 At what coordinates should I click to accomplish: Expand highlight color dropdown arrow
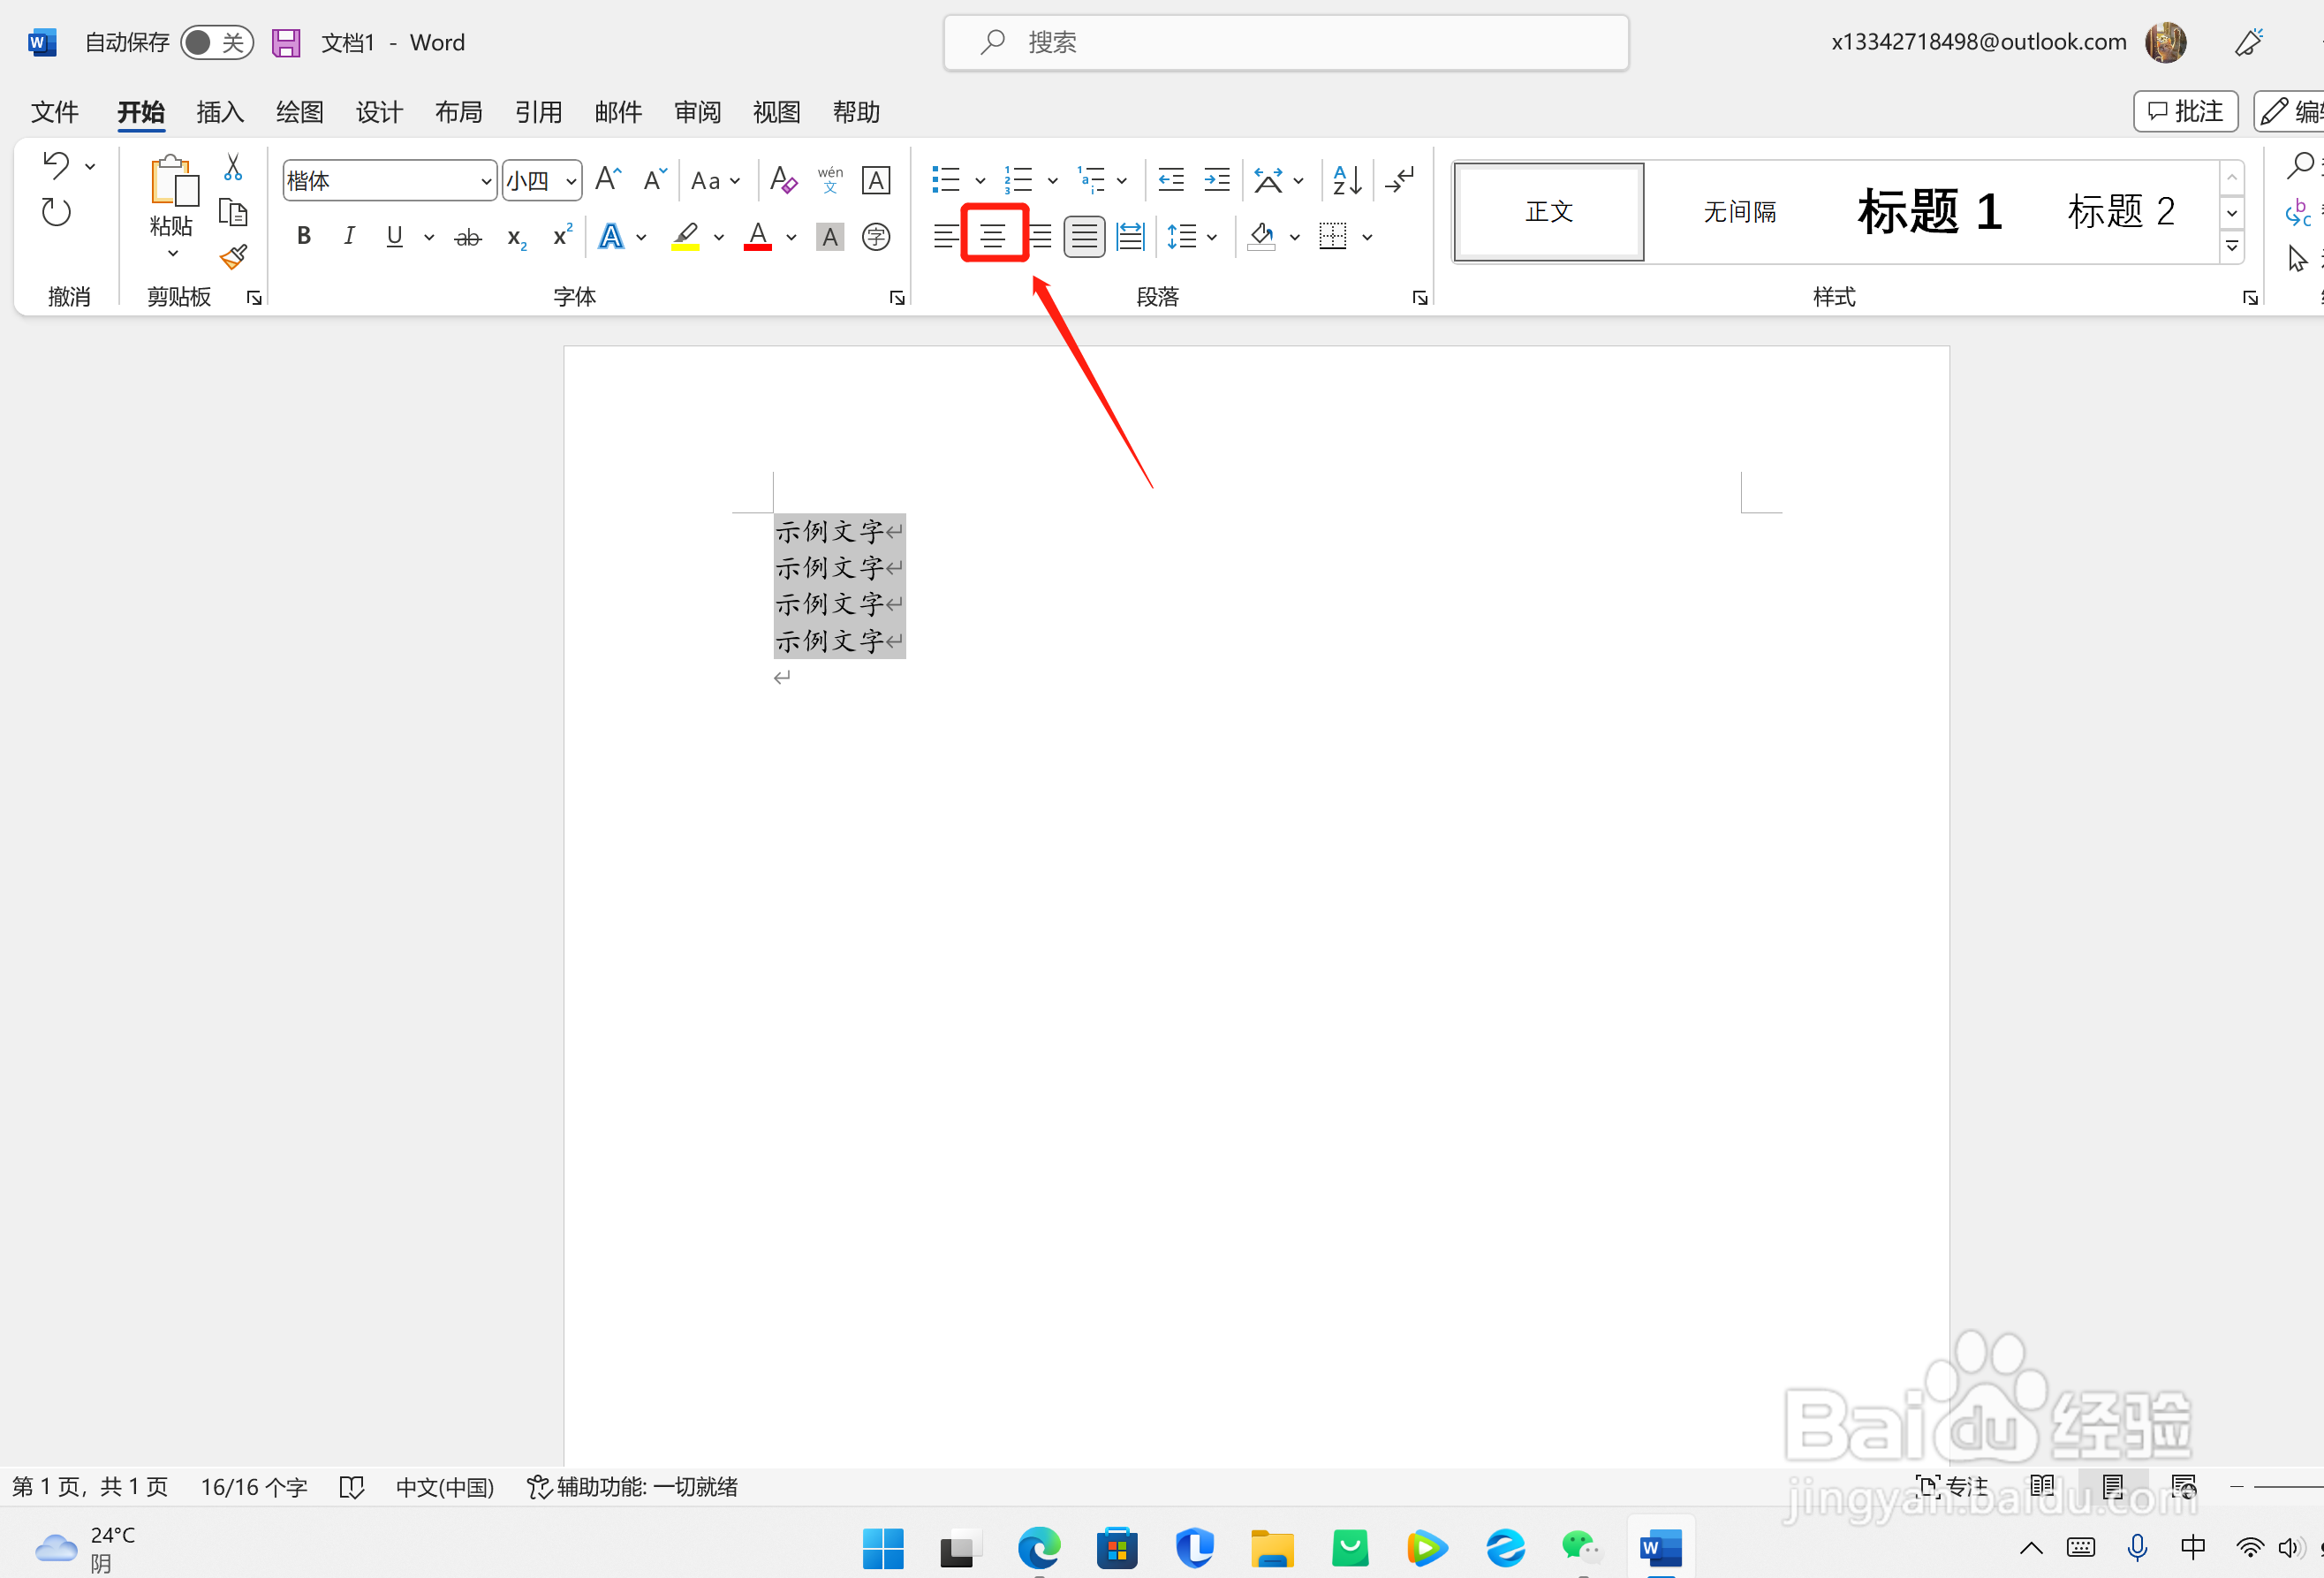[x=719, y=238]
